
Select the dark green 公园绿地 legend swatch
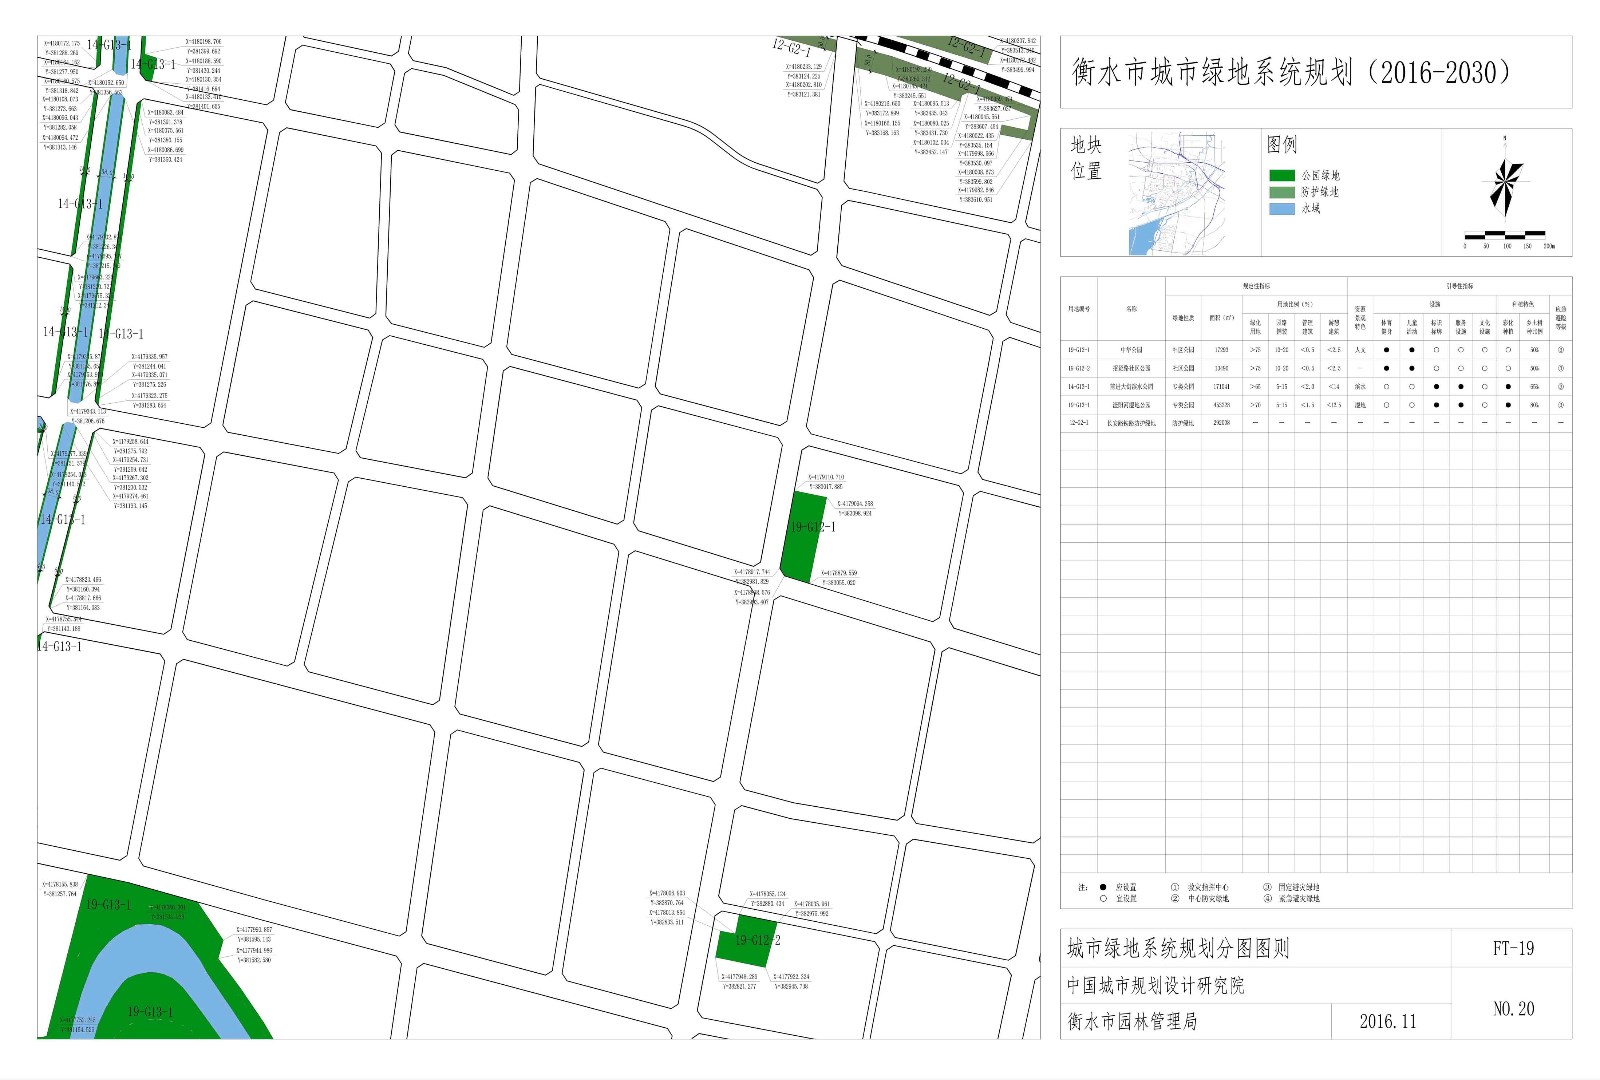[1282, 176]
